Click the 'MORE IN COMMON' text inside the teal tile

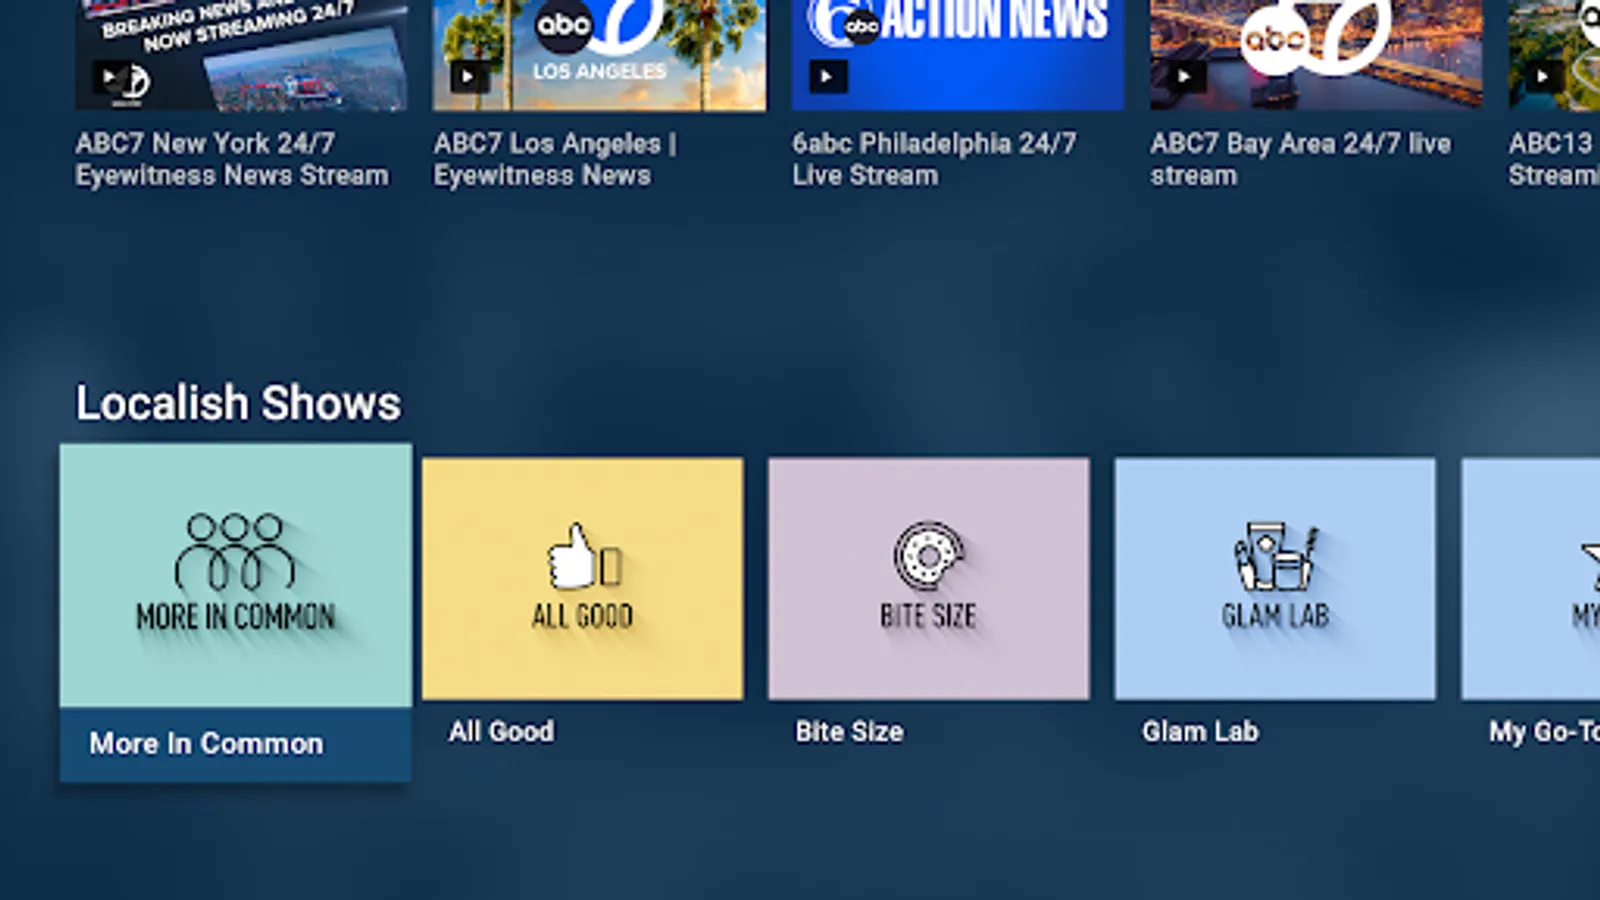pyautogui.click(x=235, y=617)
